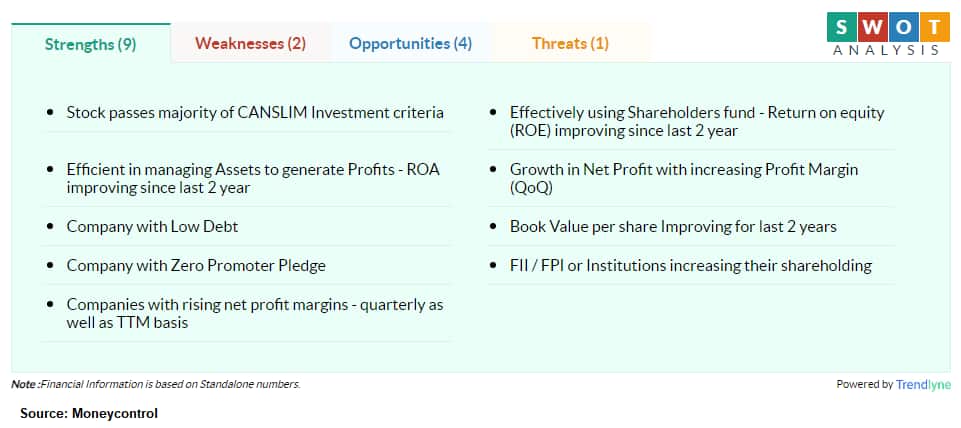Select the rising net profit margins item
The image size is (961, 428).
click(246, 313)
